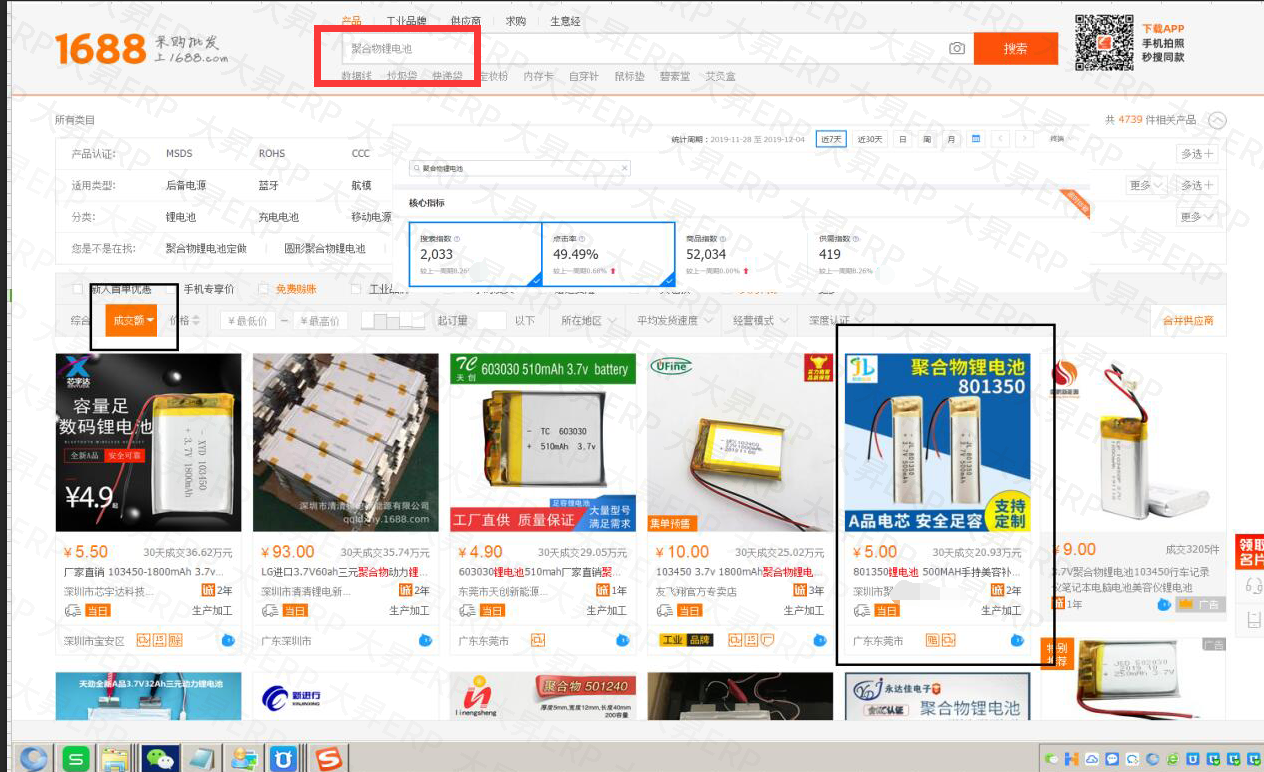
Task: Select 近7天 statistics period
Action: [x=831, y=139]
